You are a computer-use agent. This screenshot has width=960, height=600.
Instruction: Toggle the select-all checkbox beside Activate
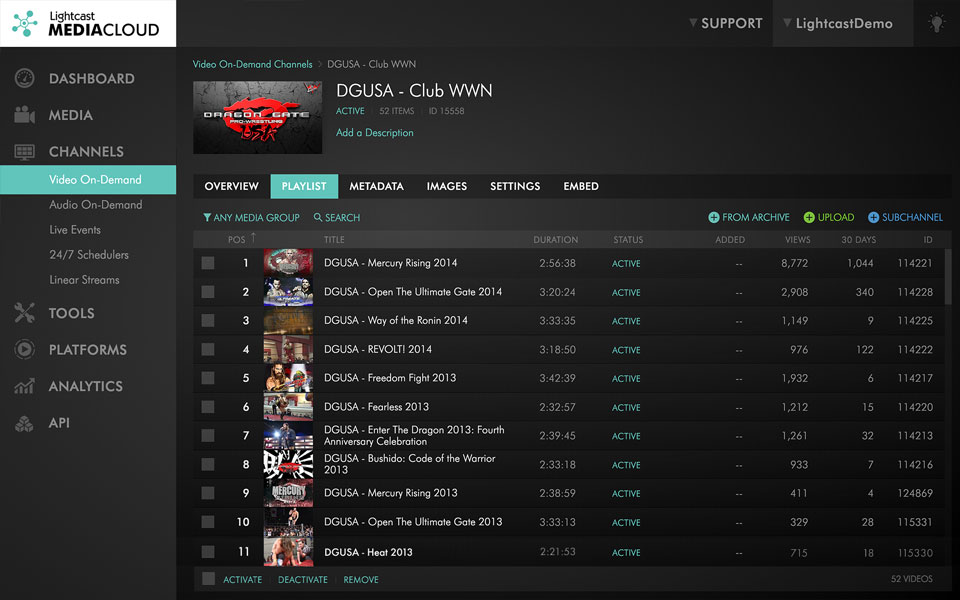click(208, 579)
